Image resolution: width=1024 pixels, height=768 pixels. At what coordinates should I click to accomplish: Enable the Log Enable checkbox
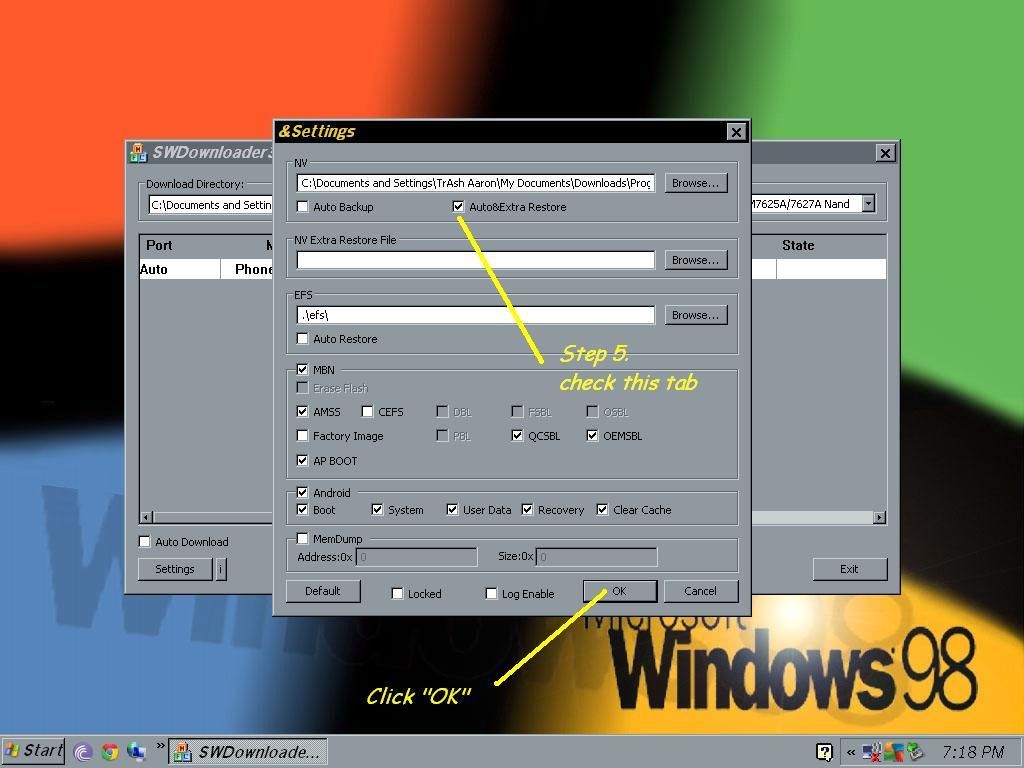pyautogui.click(x=491, y=594)
